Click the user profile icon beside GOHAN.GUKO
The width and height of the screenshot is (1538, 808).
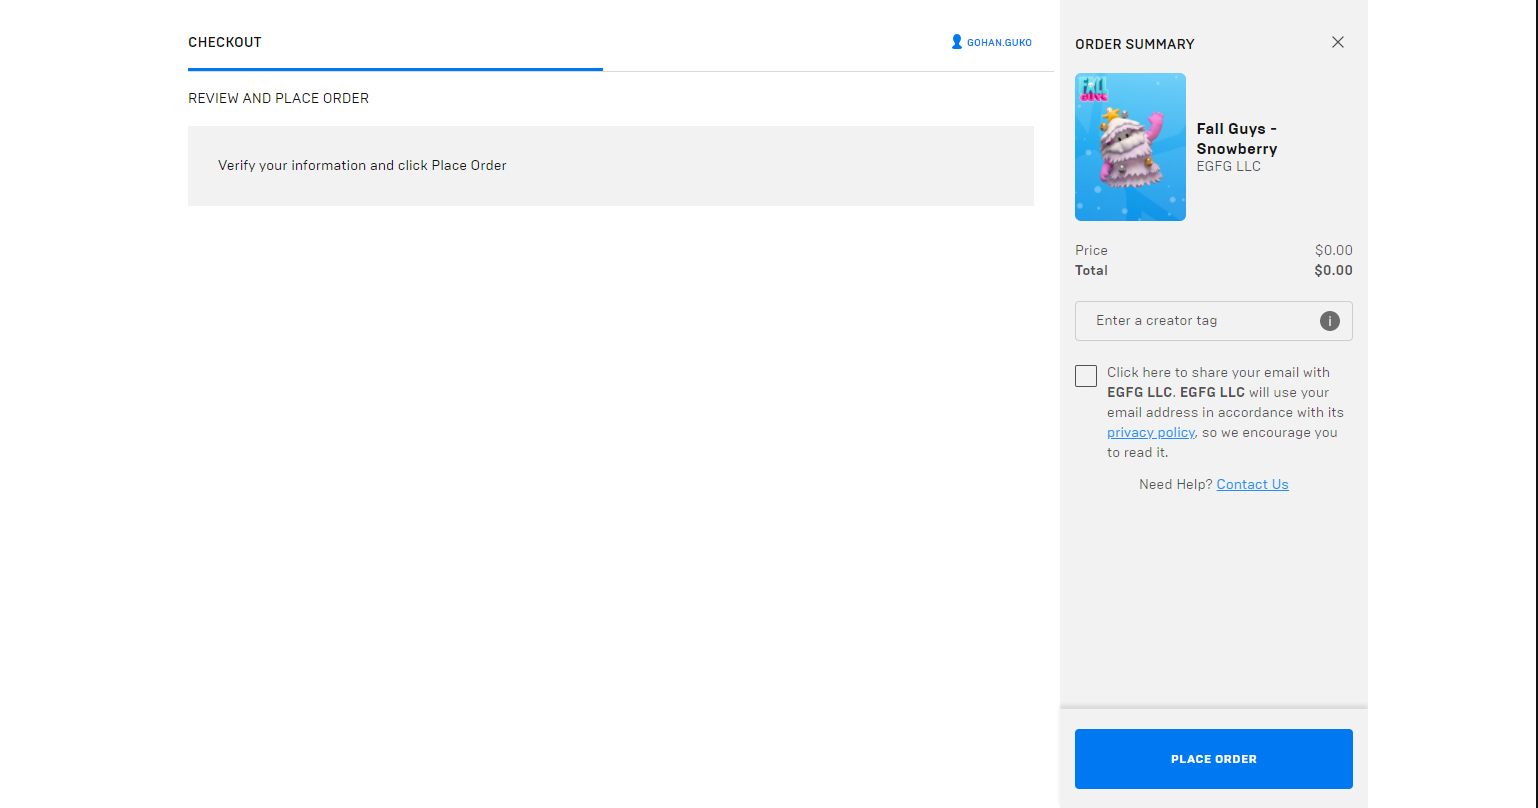(956, 42)
